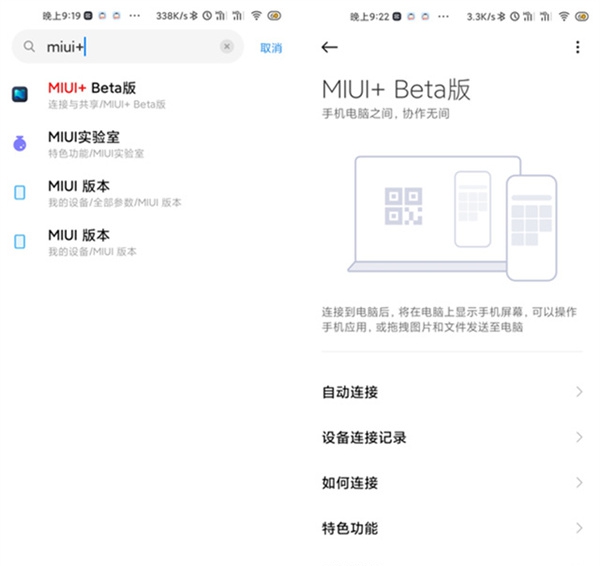Tap the search magnifier icon

(x=29, y=47)
